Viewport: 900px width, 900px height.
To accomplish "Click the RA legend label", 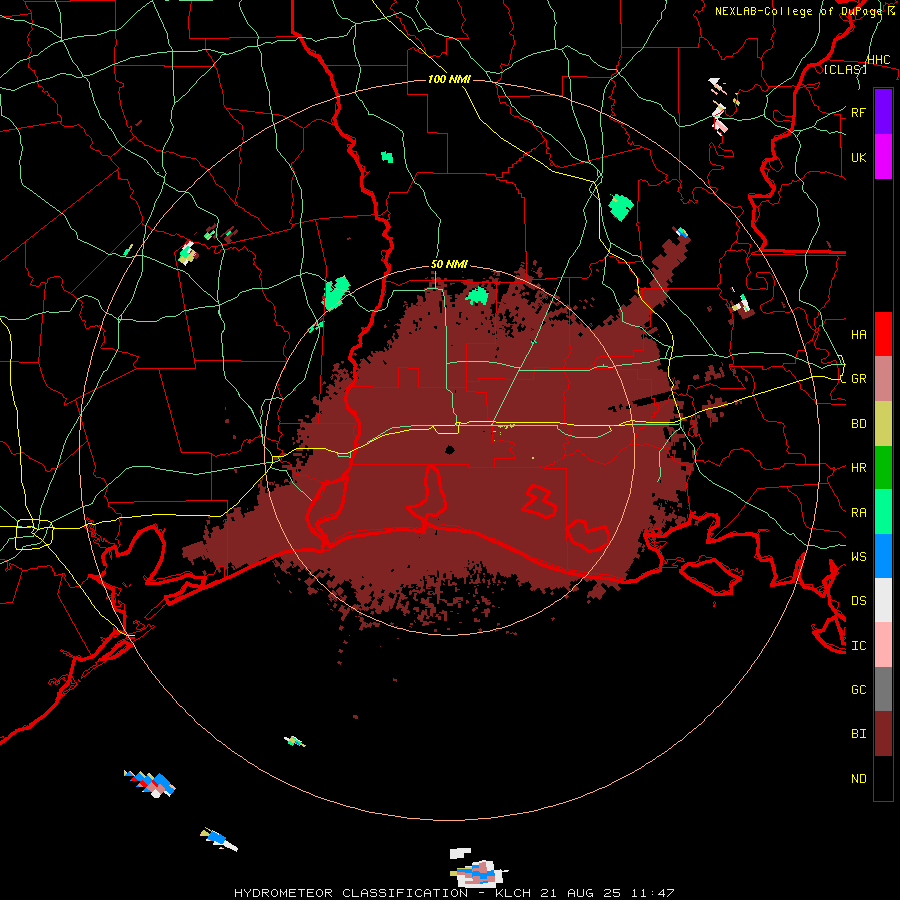I will pos(858,513).
